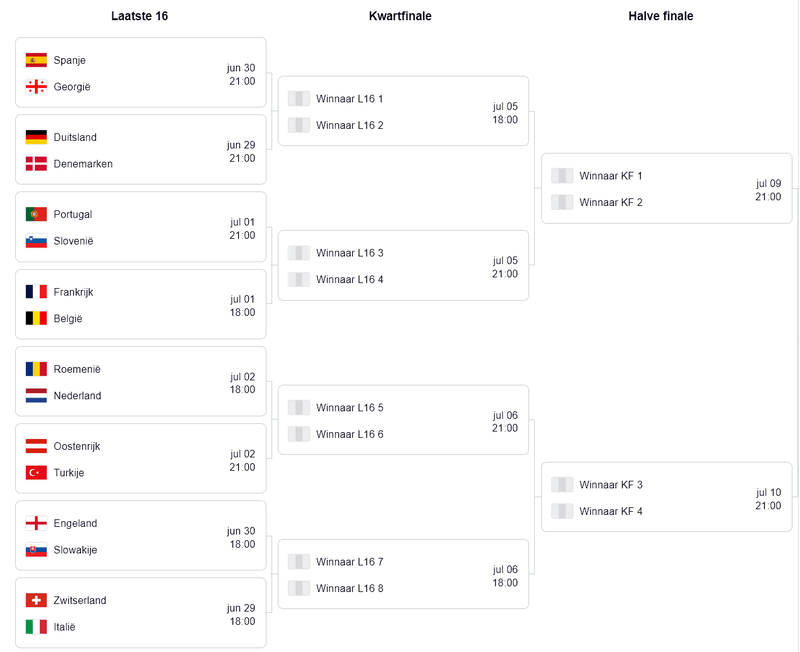Click the Spain flag icon
800x652 pixels.
(36, 60)
